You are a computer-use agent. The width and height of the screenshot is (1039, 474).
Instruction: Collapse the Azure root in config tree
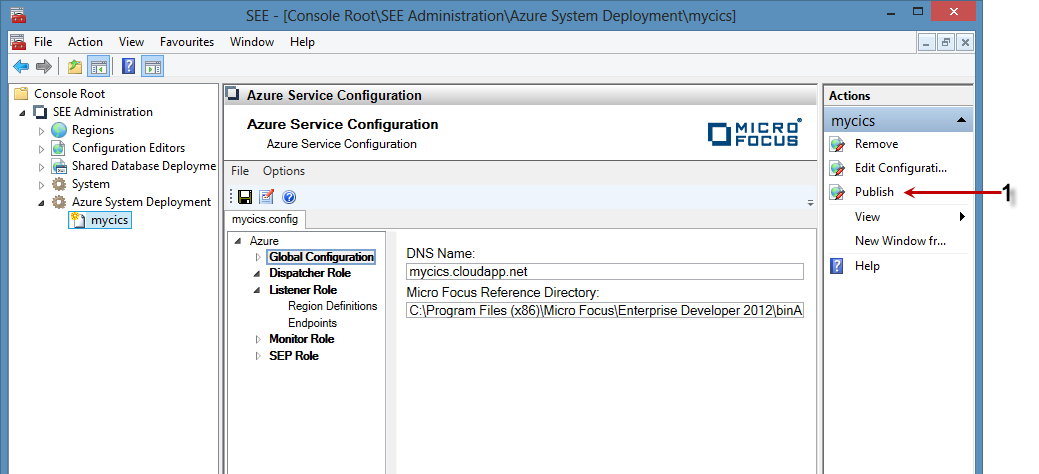[x=239, y=241]
